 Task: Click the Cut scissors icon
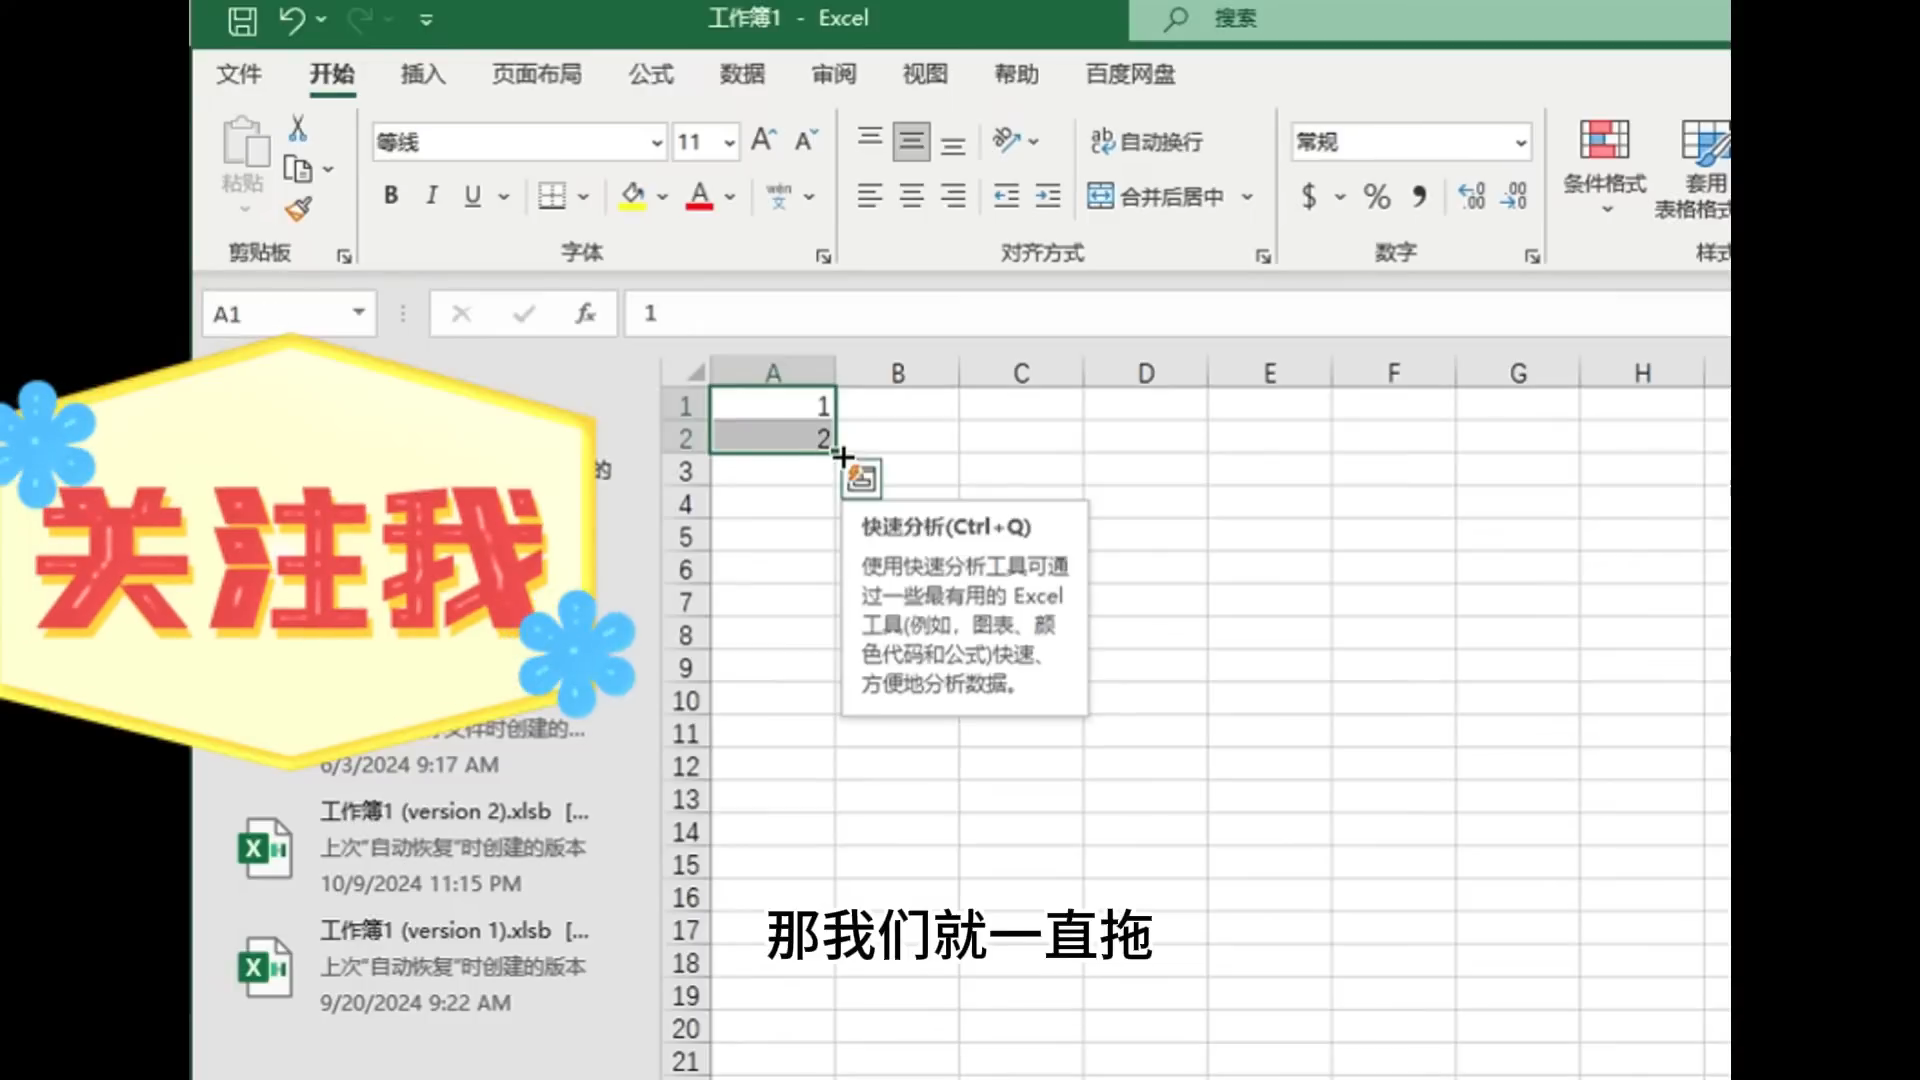point(298,128)
